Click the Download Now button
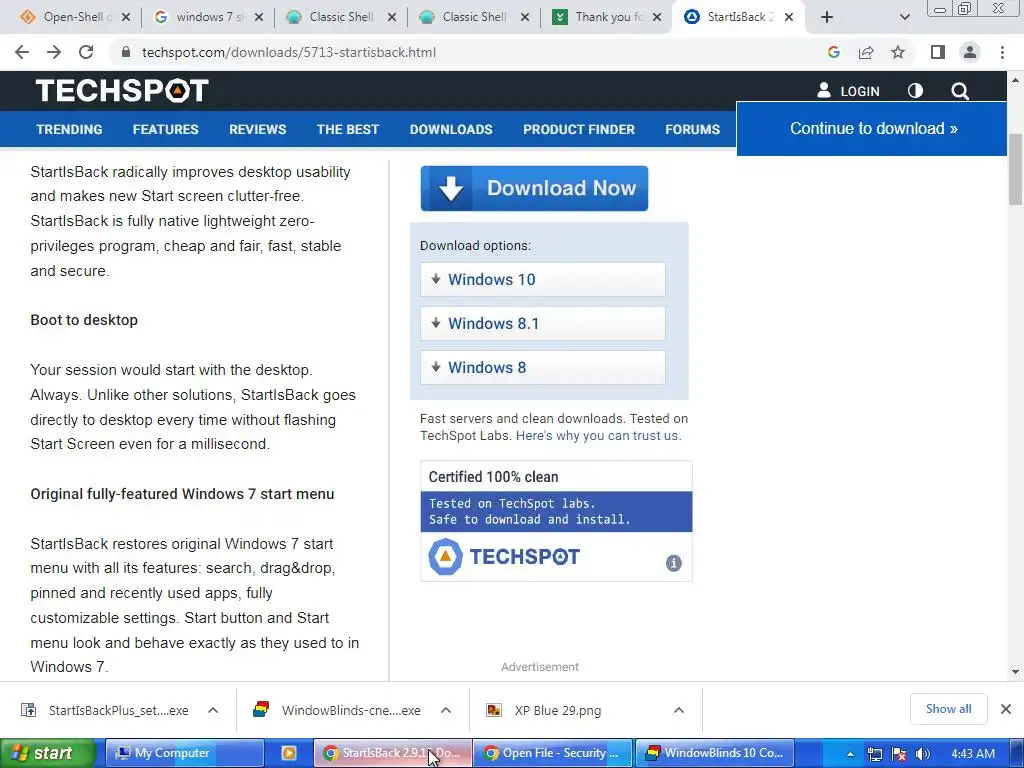This screenshot has height=768, width=1024. pos(534,188)
